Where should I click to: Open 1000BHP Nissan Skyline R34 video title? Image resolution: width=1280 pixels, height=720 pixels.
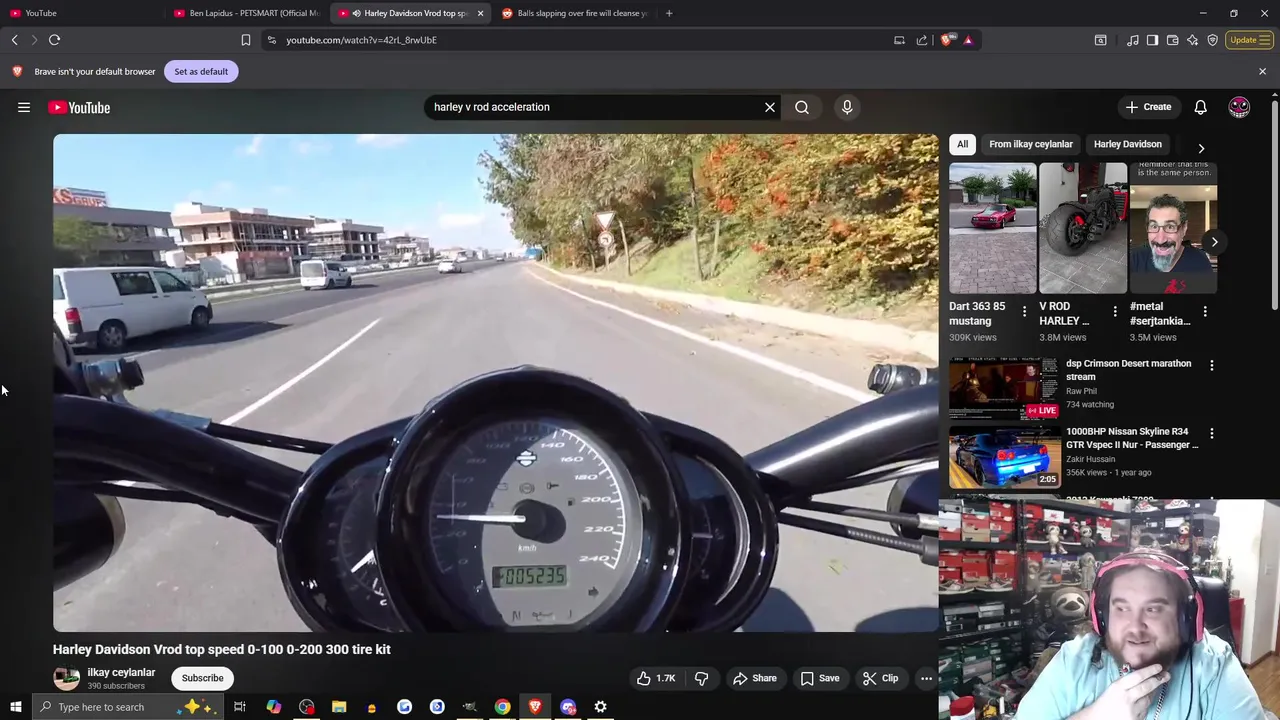coord(1132,438)
